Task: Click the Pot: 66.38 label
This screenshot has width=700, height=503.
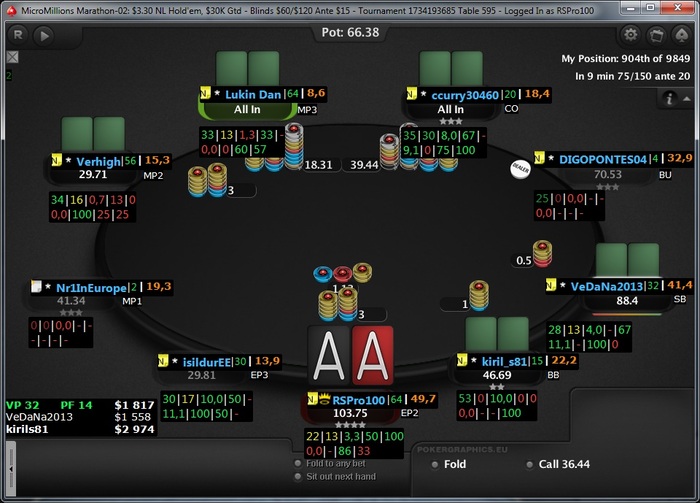Action: [350, 32]
